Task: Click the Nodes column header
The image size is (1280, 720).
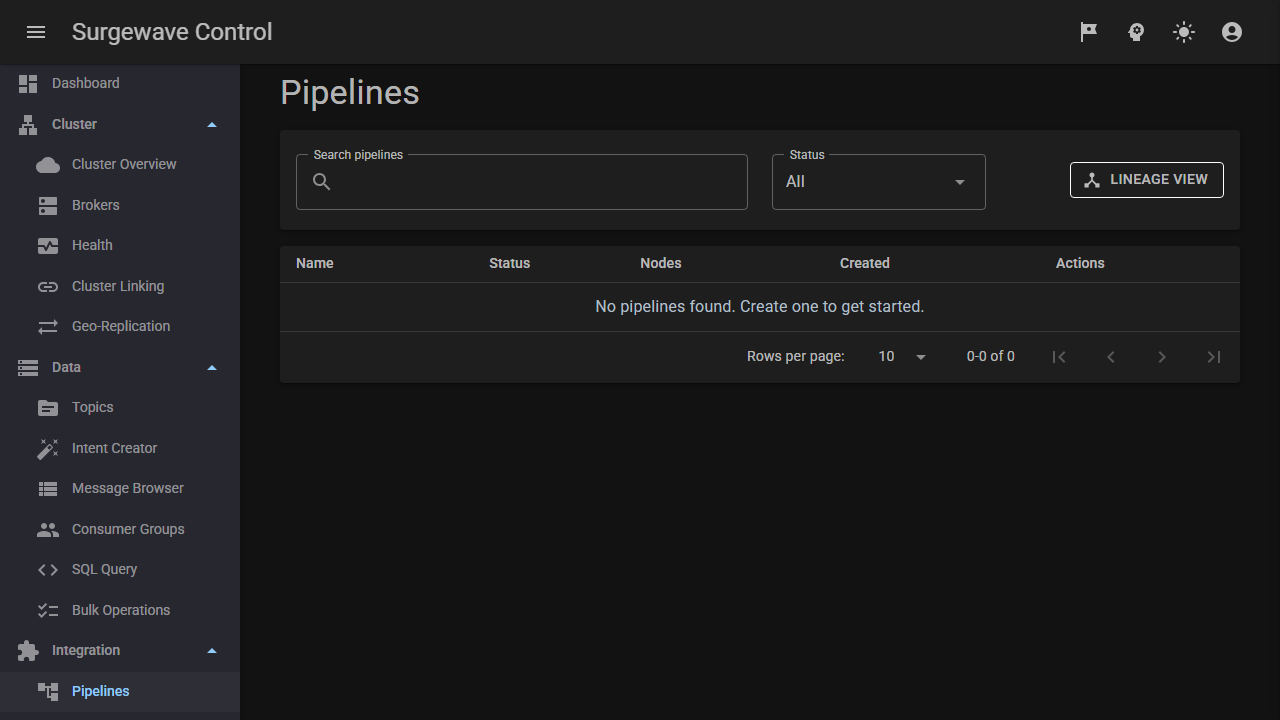Action: [x=661, y=264]
